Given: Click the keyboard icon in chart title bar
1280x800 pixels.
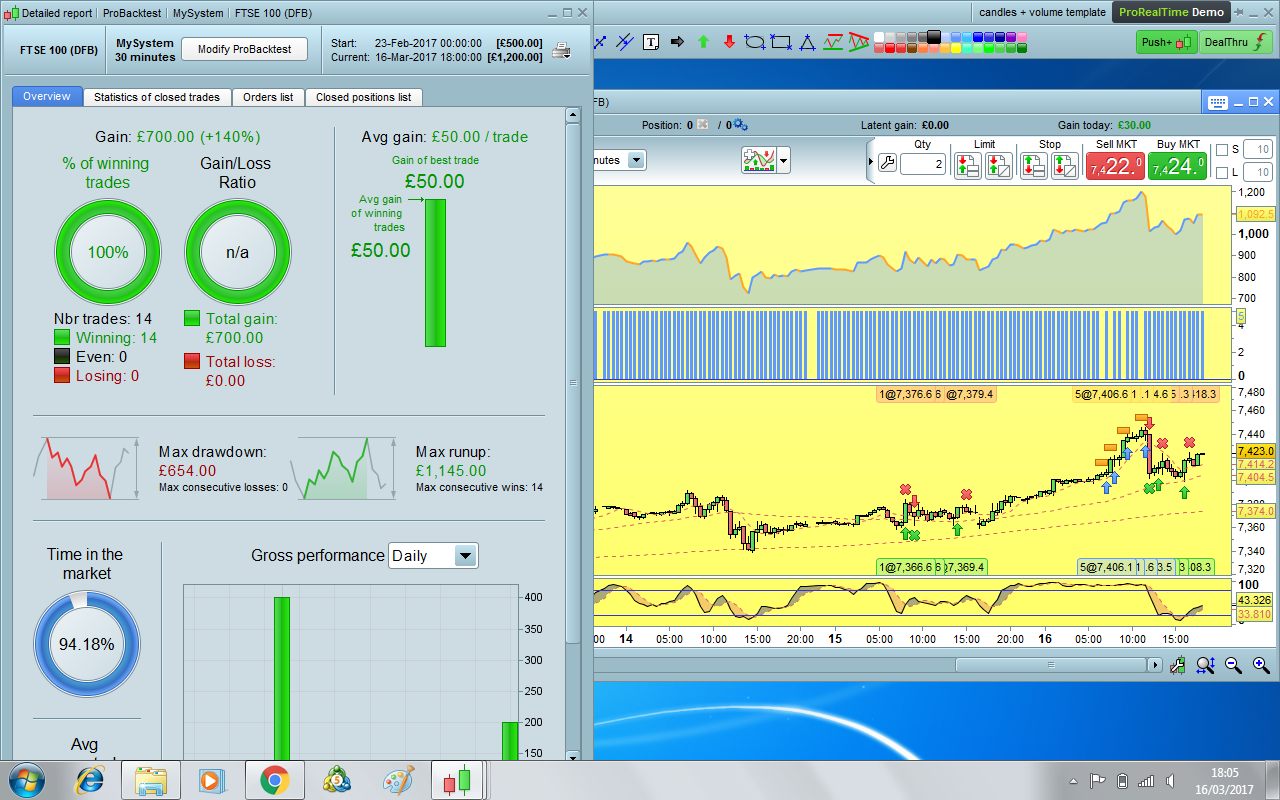Looking at the screenshot, I should (1218, 102).
